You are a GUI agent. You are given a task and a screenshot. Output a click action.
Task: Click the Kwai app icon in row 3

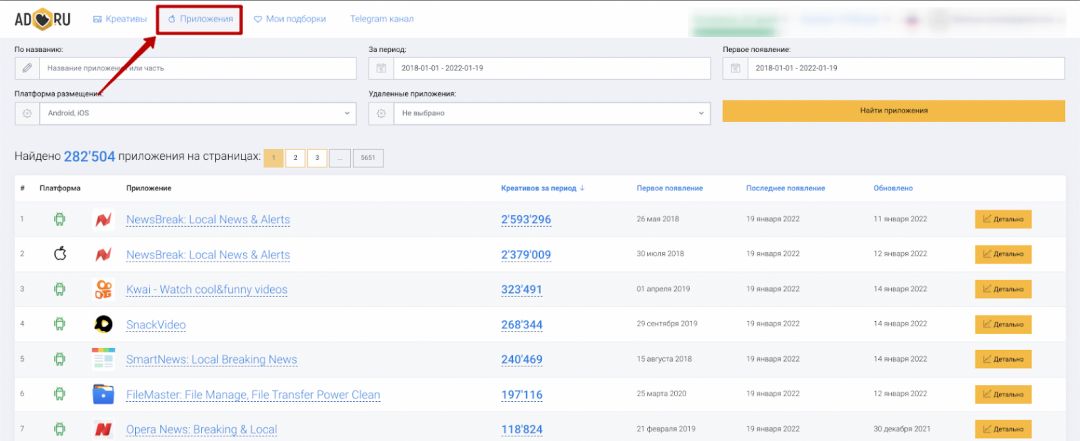(x=103, y=289)
